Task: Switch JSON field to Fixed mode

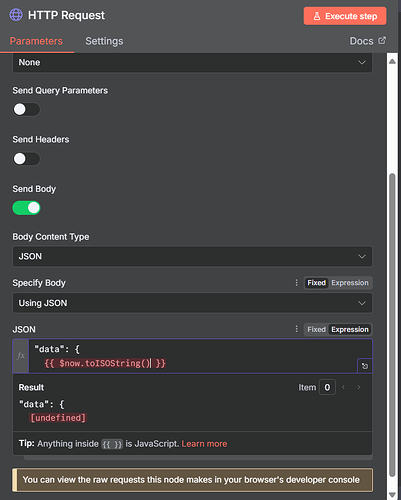Action: point(316,329)
